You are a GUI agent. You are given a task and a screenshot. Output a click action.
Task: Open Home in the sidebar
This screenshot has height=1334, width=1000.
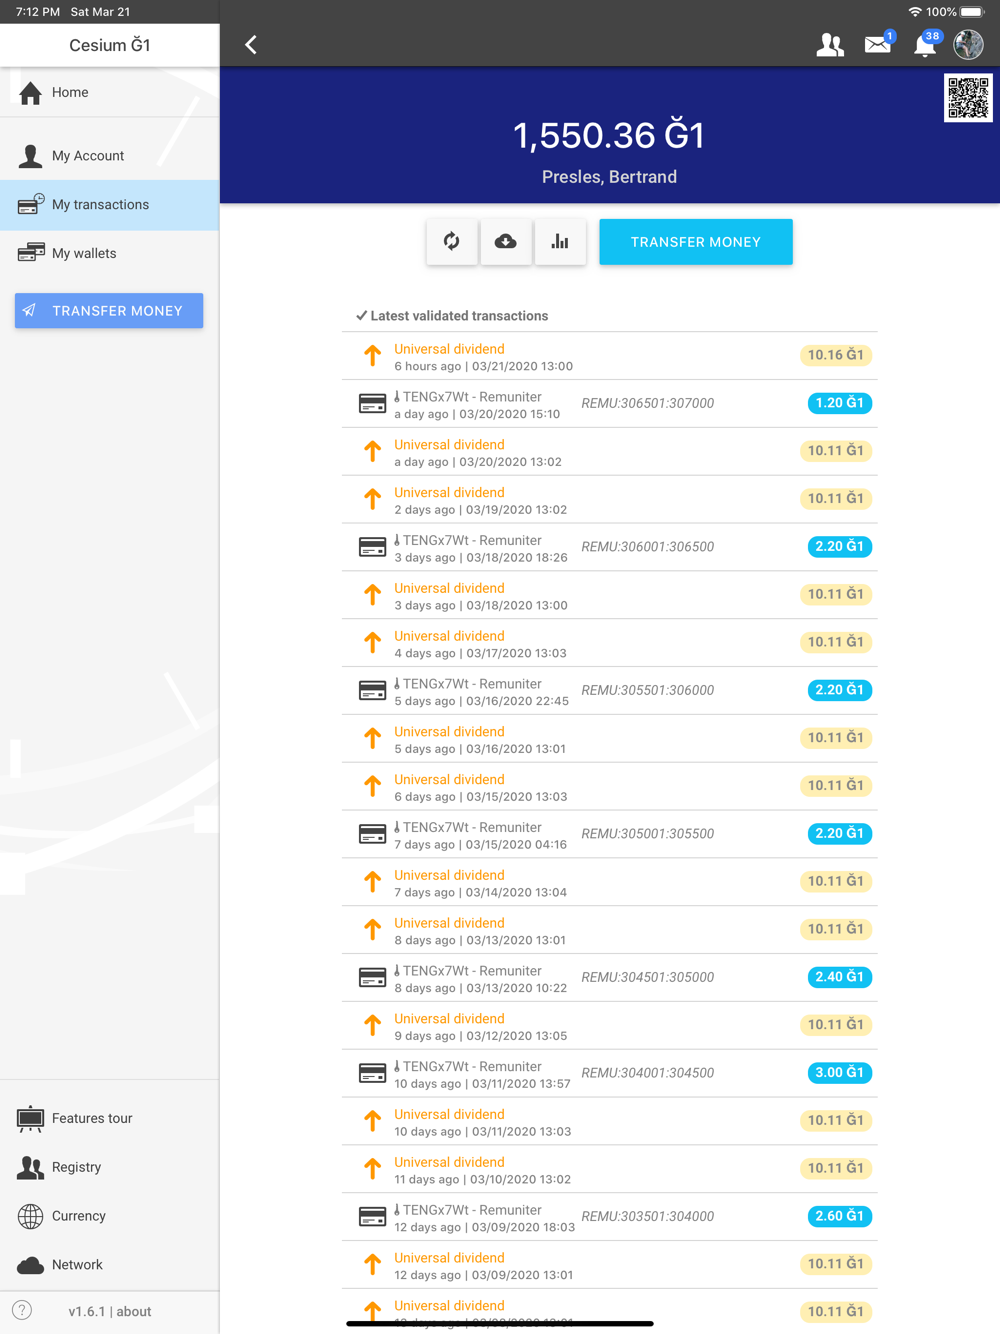click(110, 92)
